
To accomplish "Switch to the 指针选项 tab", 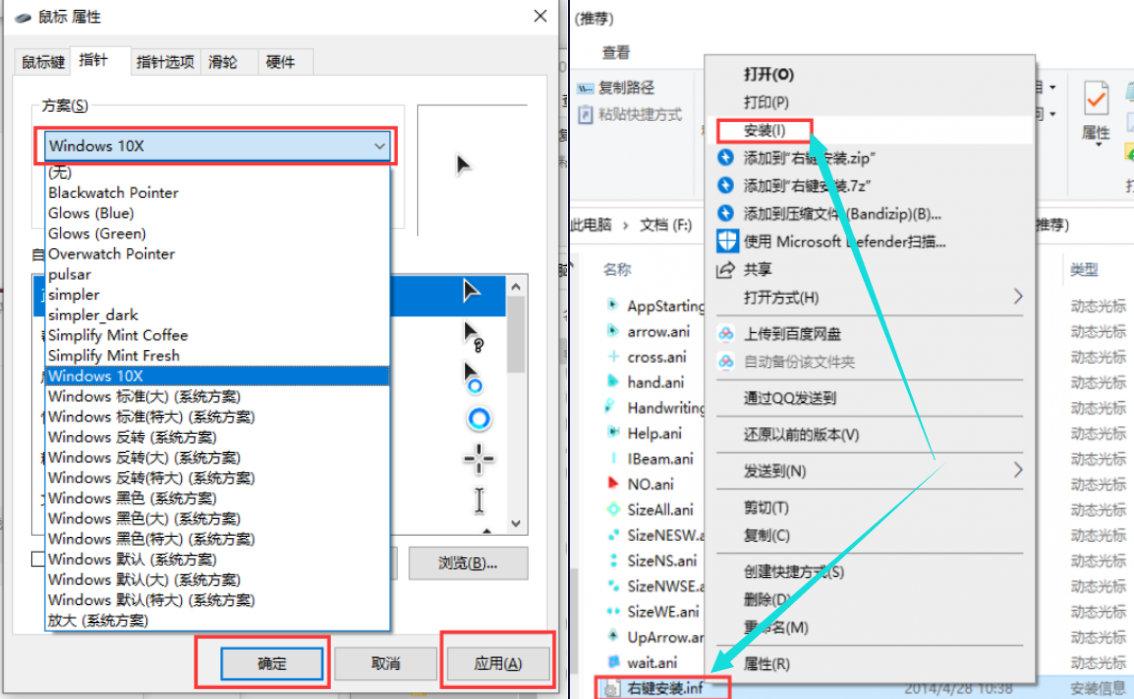I will click(x=165, y=62).
